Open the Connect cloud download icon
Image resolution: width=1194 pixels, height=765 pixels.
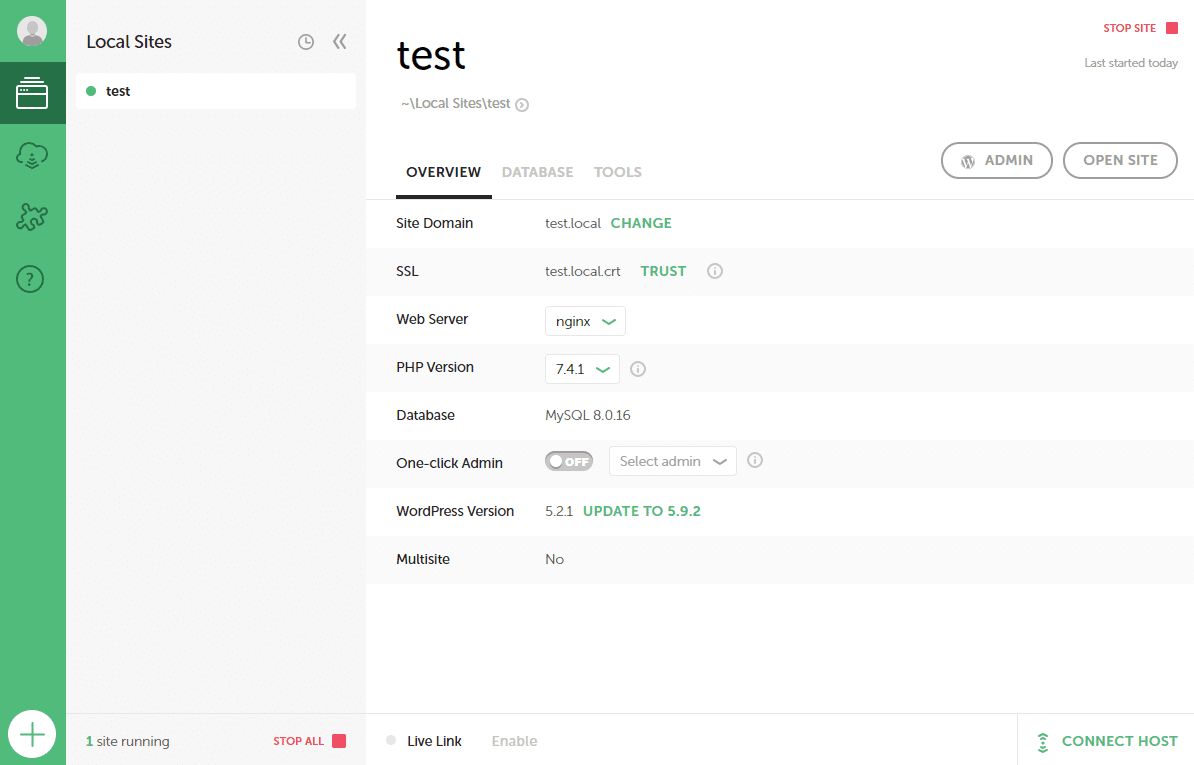pyautogui.click(x=32, y=155)
